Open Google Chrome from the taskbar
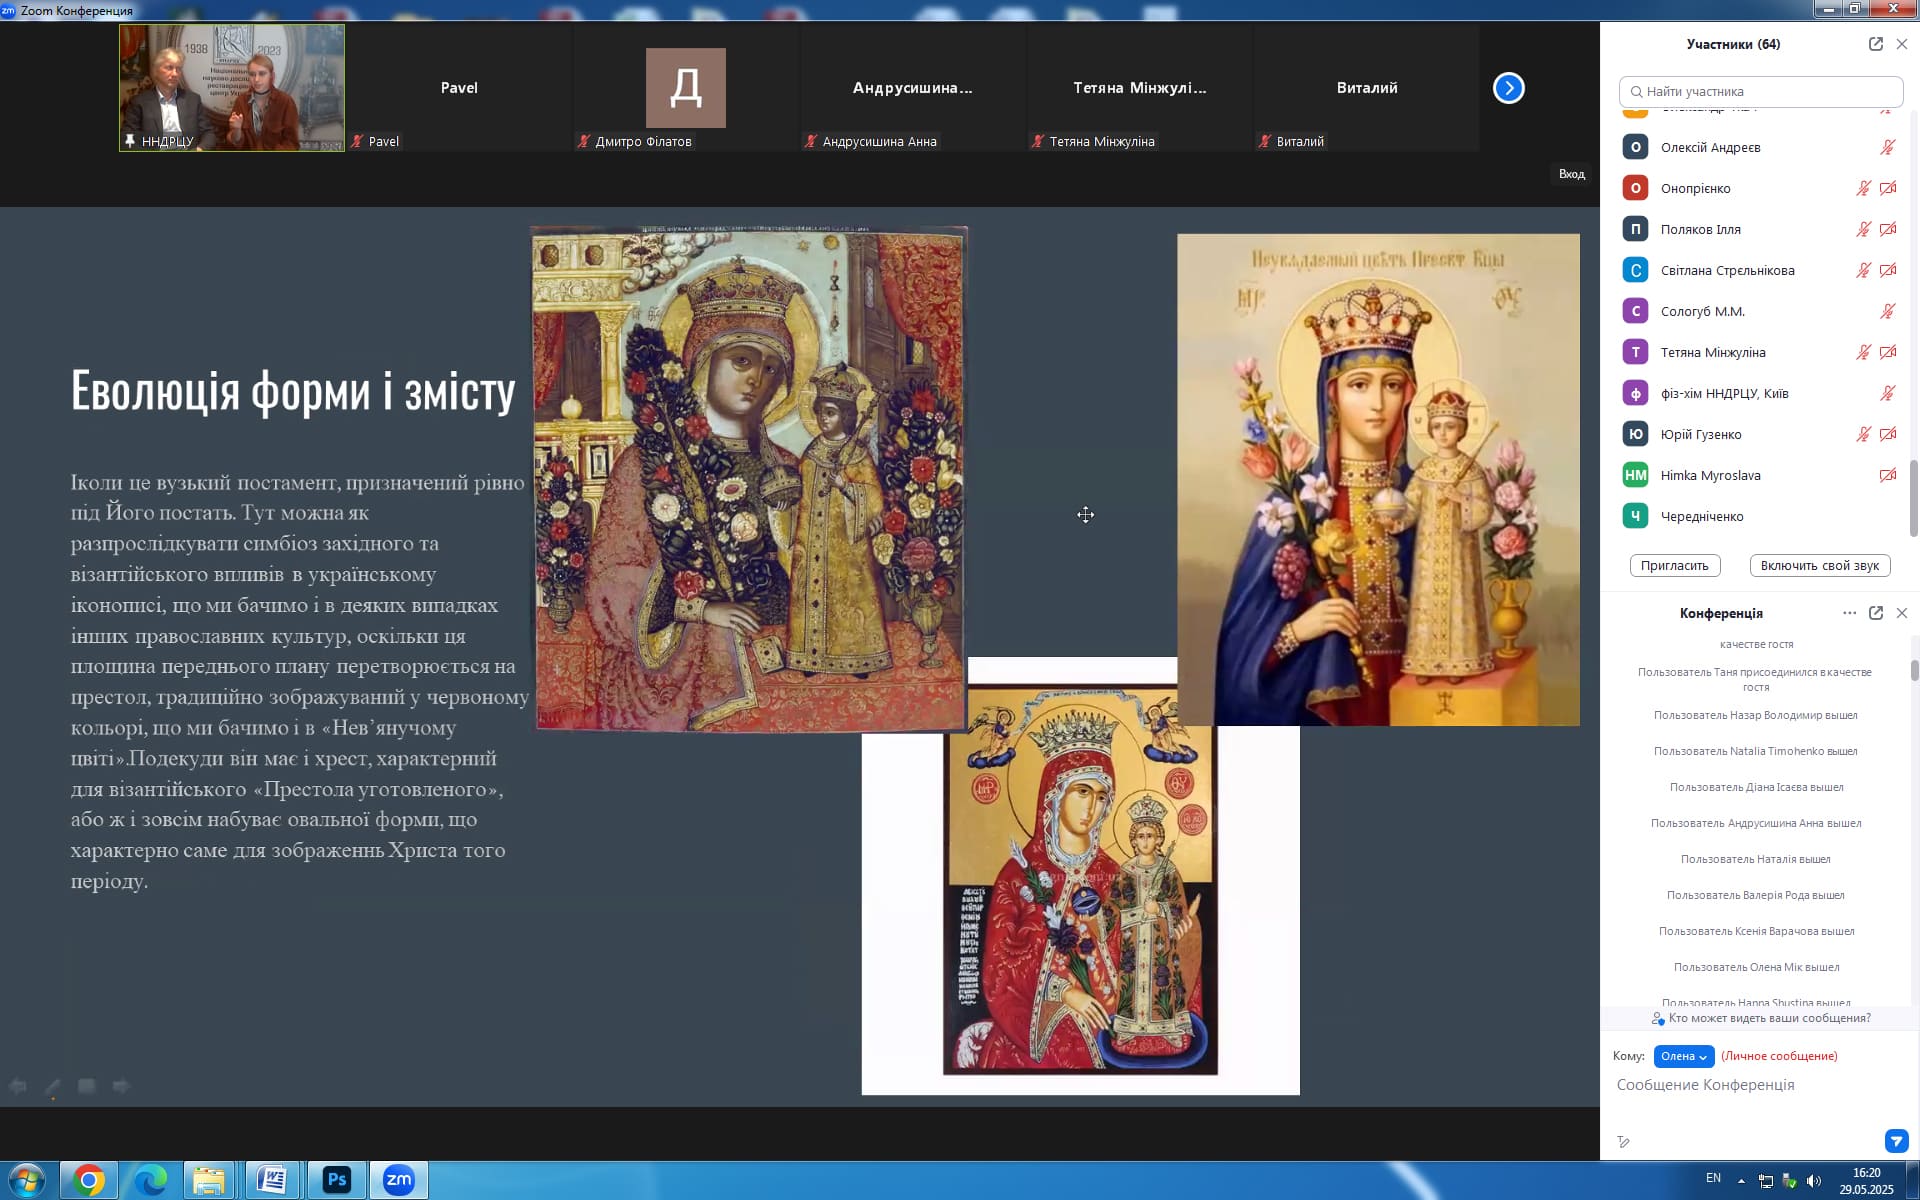The height and width of the screenshot is (1200, 1920). (x=88, y=1181)
